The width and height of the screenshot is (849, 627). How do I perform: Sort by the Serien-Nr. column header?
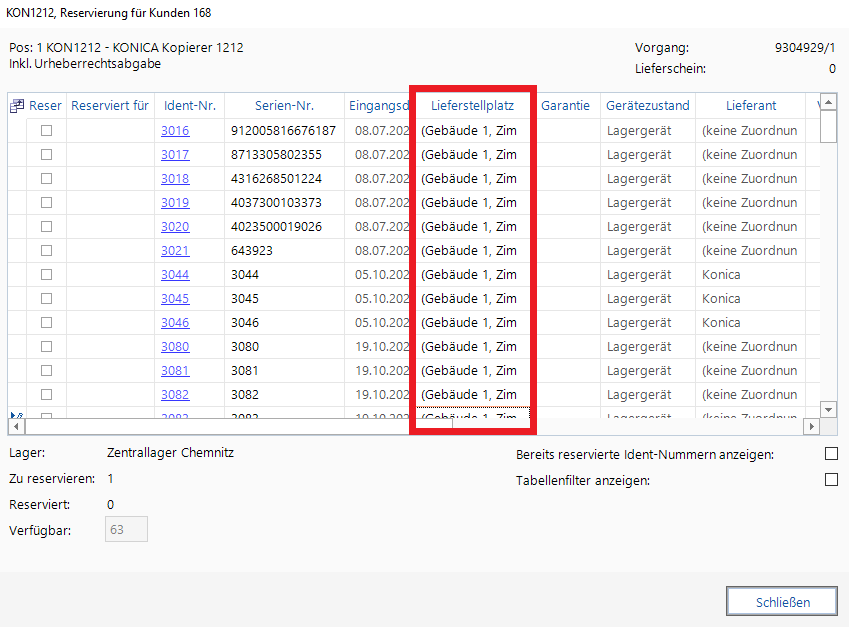pos(284,106)
